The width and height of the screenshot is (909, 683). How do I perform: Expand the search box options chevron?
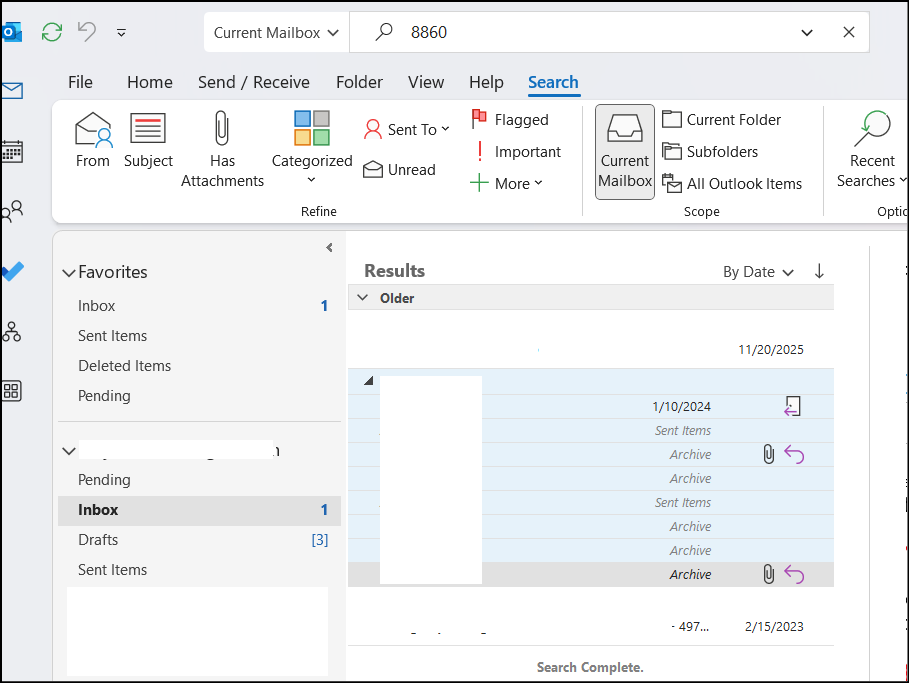point(806,32)
